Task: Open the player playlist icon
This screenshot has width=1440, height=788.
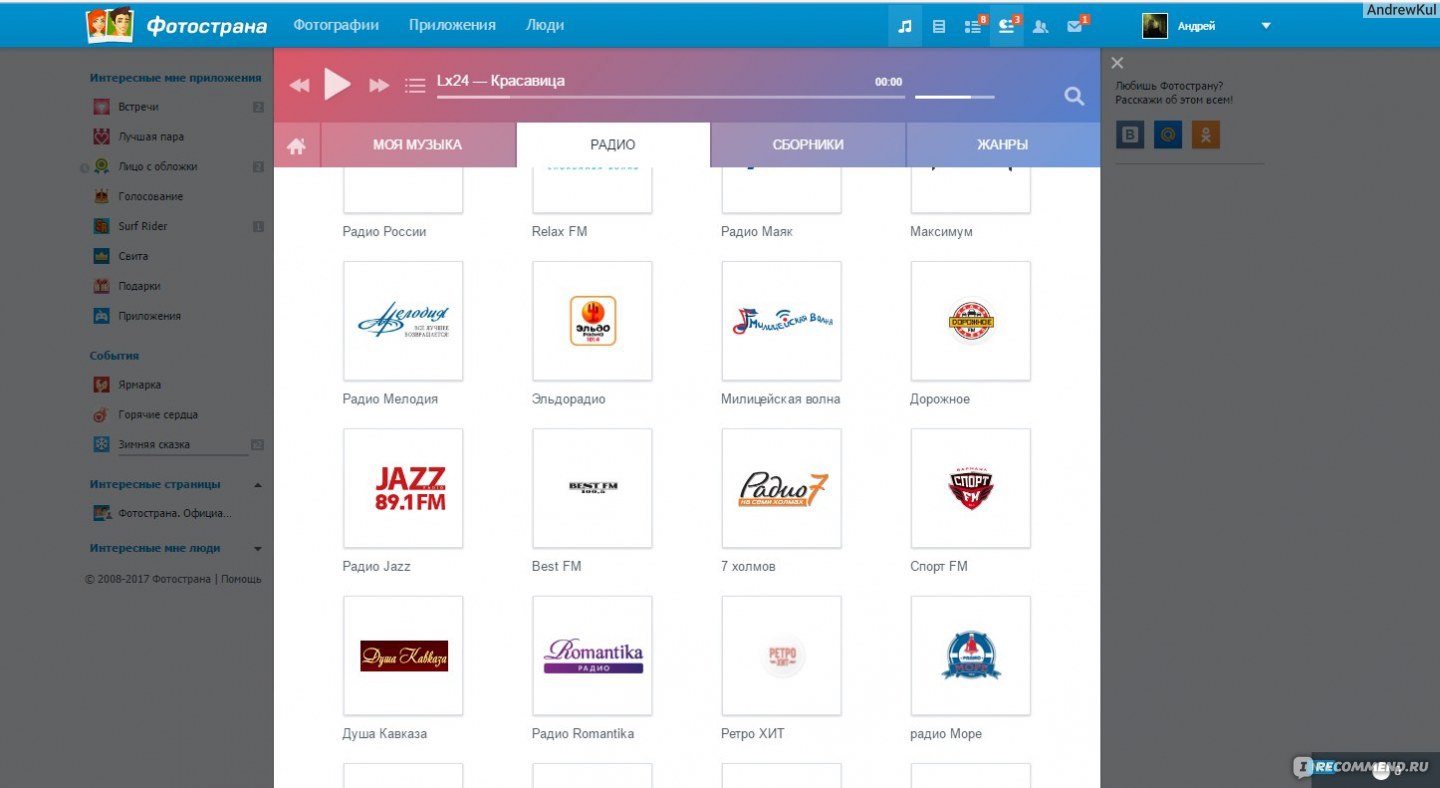Action: coord(415,86)
